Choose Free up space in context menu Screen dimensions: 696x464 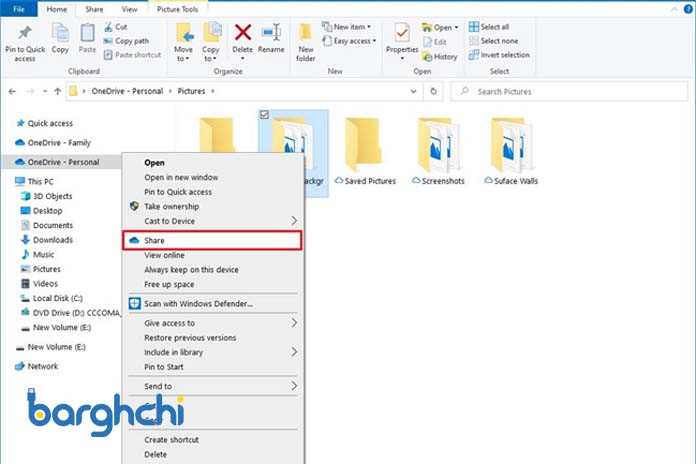[x=214, y=284]
